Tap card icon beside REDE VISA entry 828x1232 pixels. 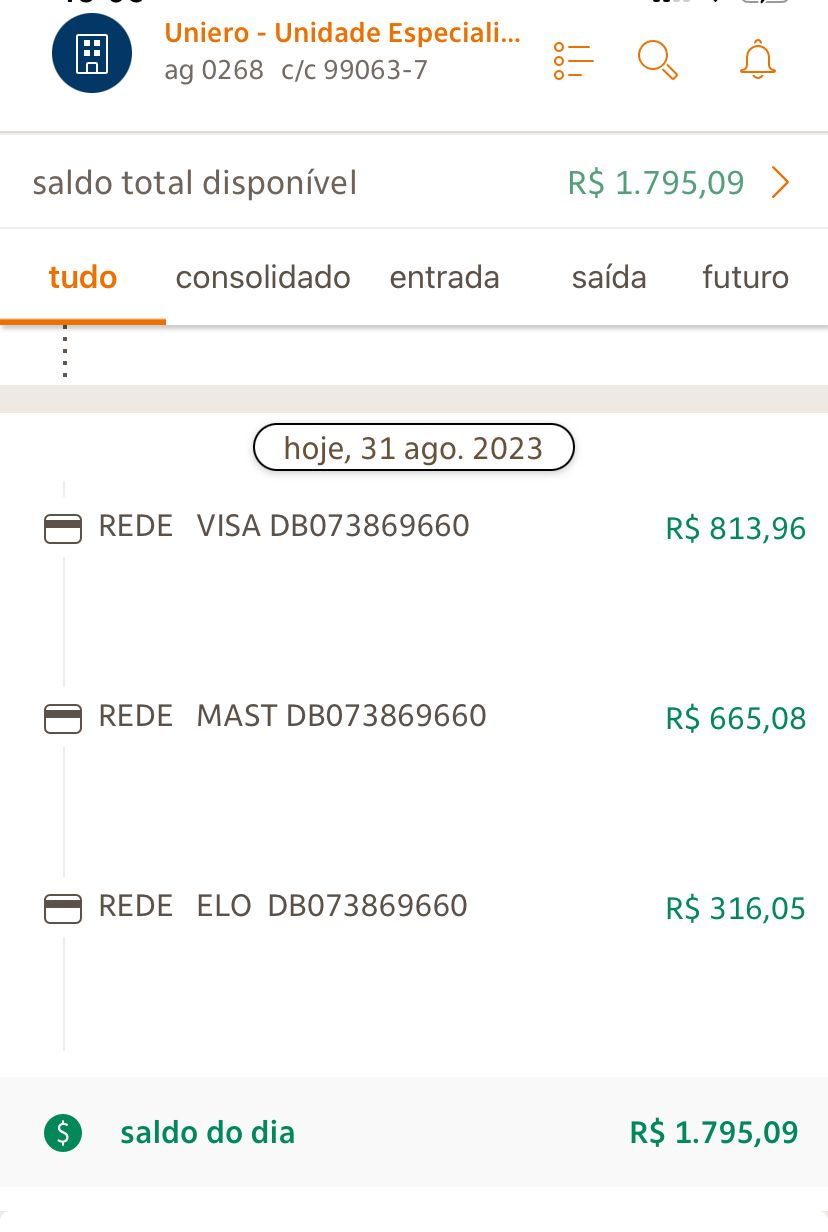[63, 528]
